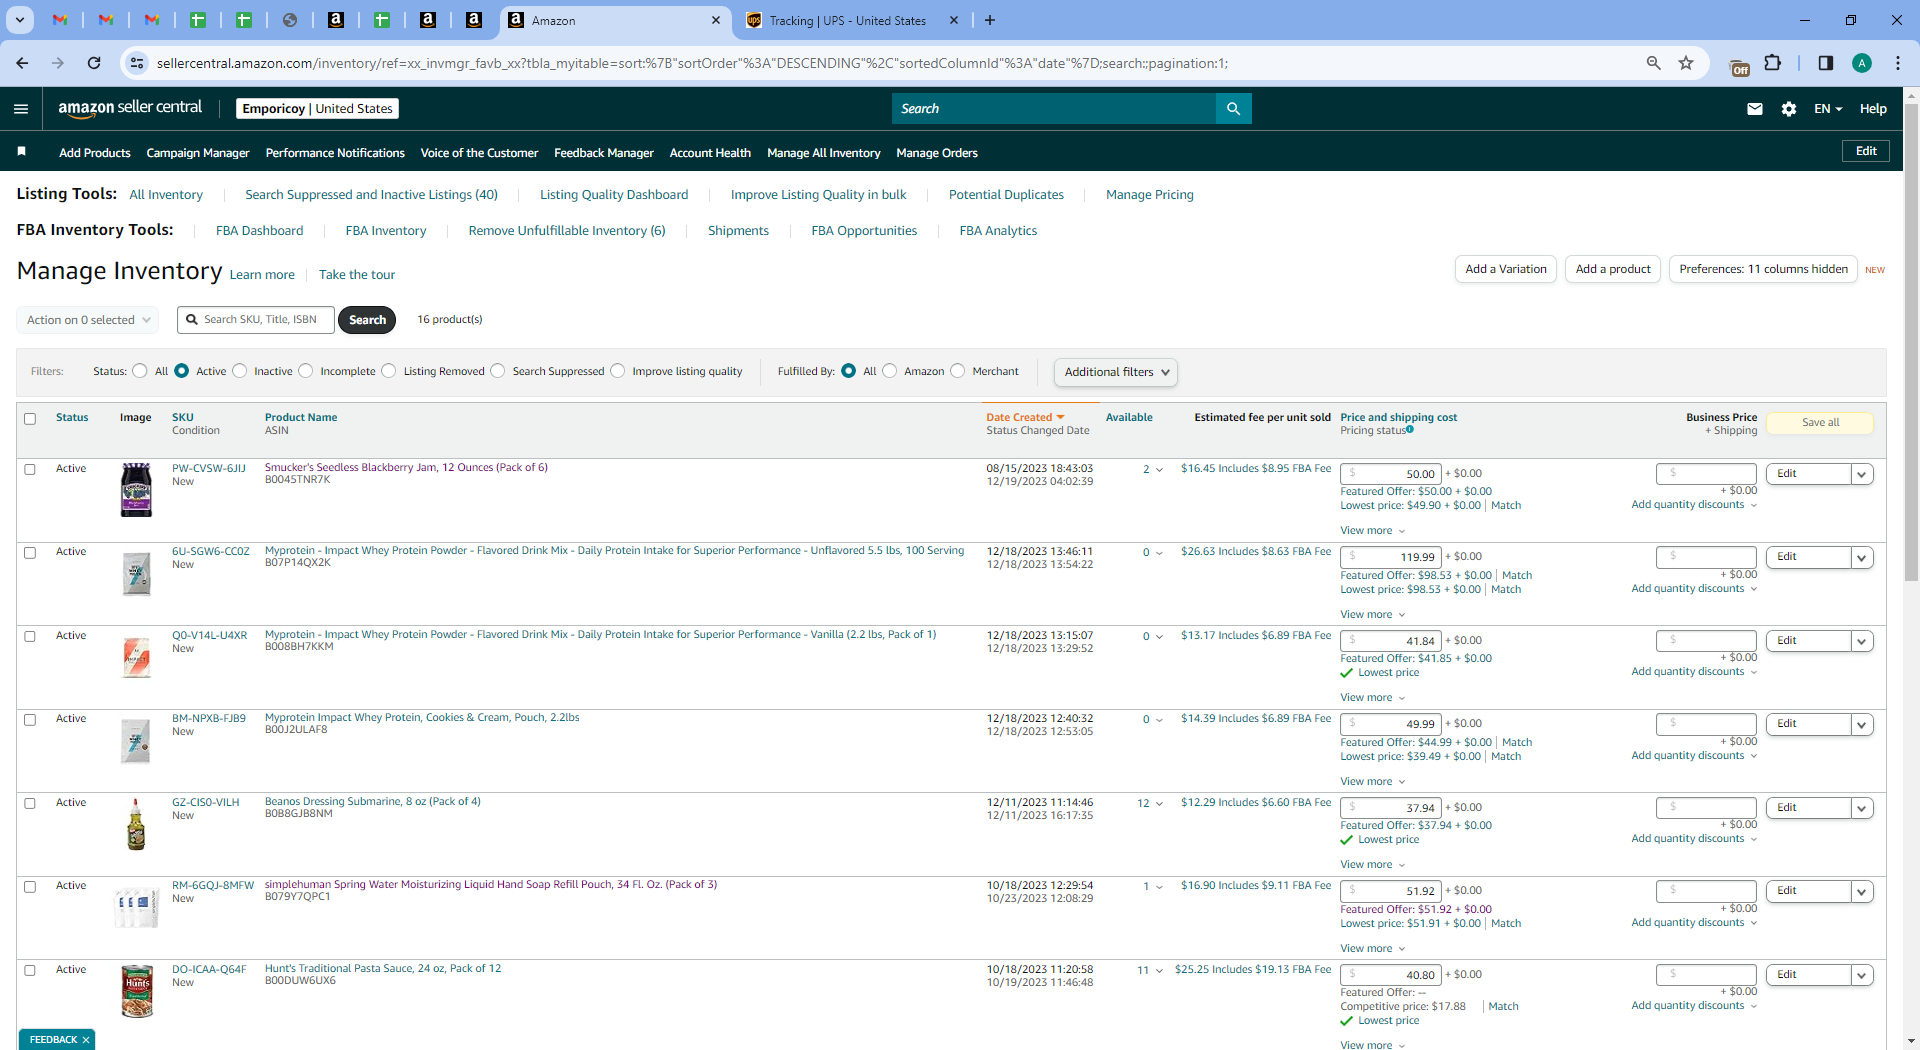Open the tab search dropdown arrow
The image size is (1920, 1050).
20,20
